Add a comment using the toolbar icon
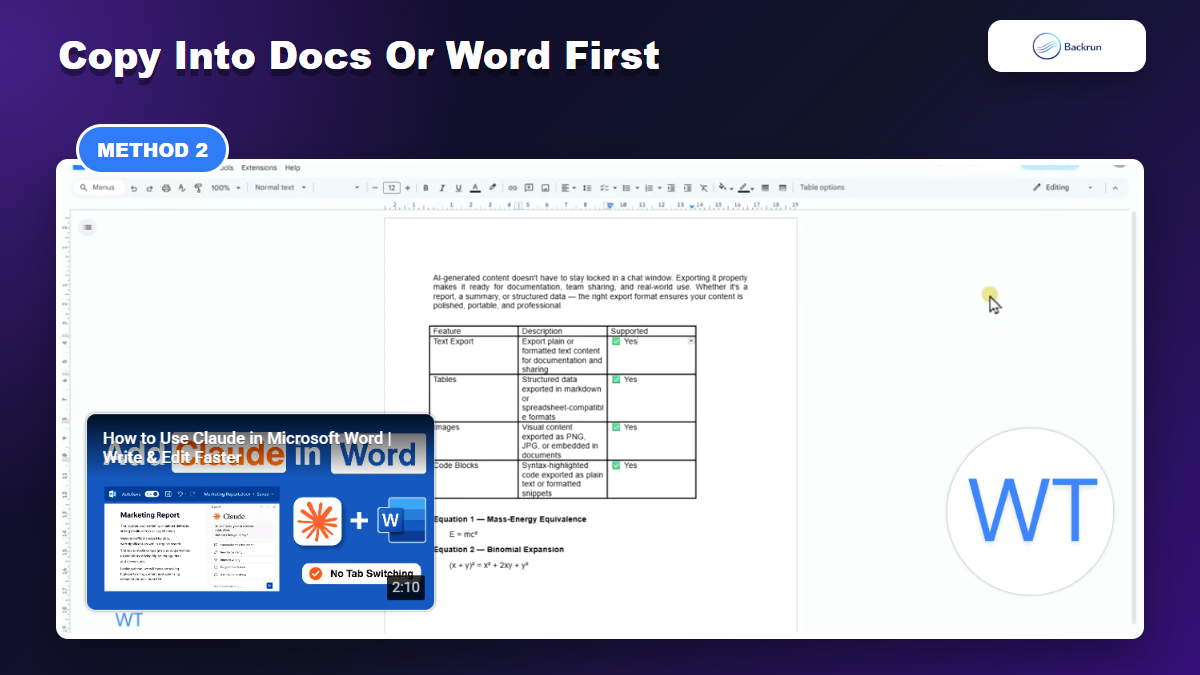The height and width of the screenshot is (675, 1200). click(528, 188)
